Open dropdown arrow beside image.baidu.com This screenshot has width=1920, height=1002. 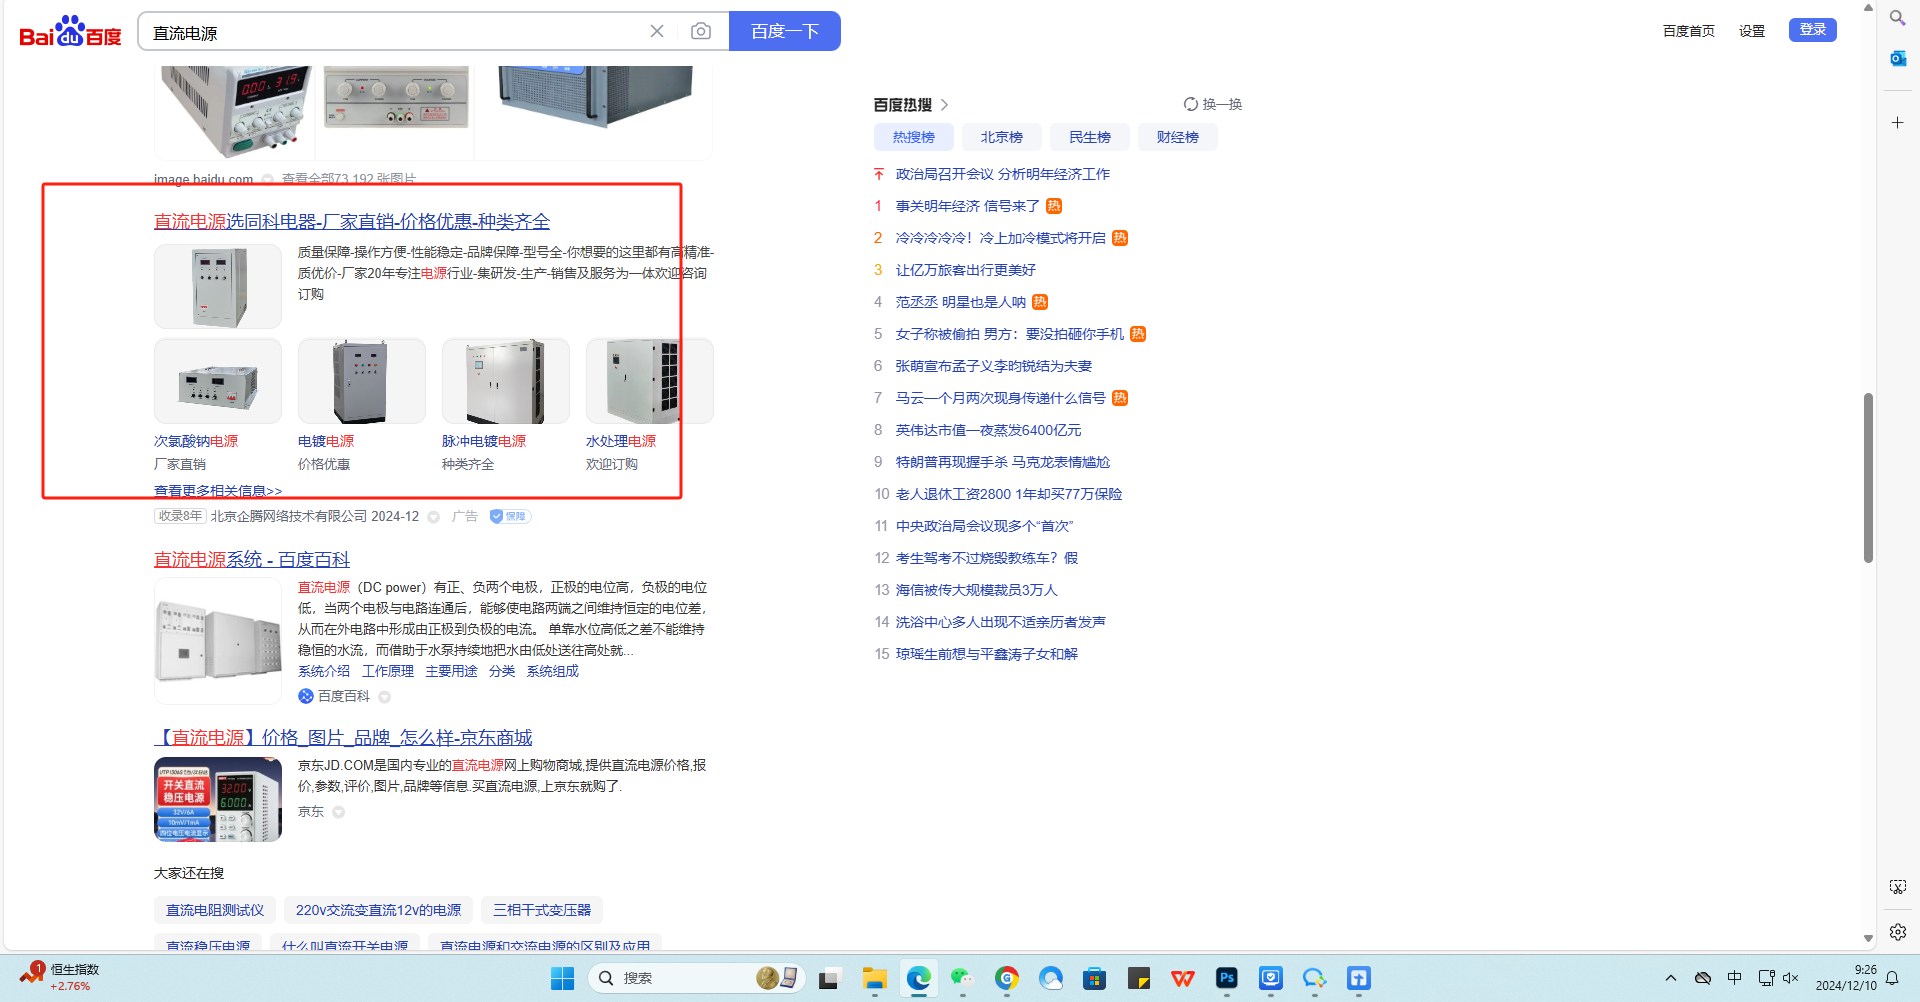point(267,179)
